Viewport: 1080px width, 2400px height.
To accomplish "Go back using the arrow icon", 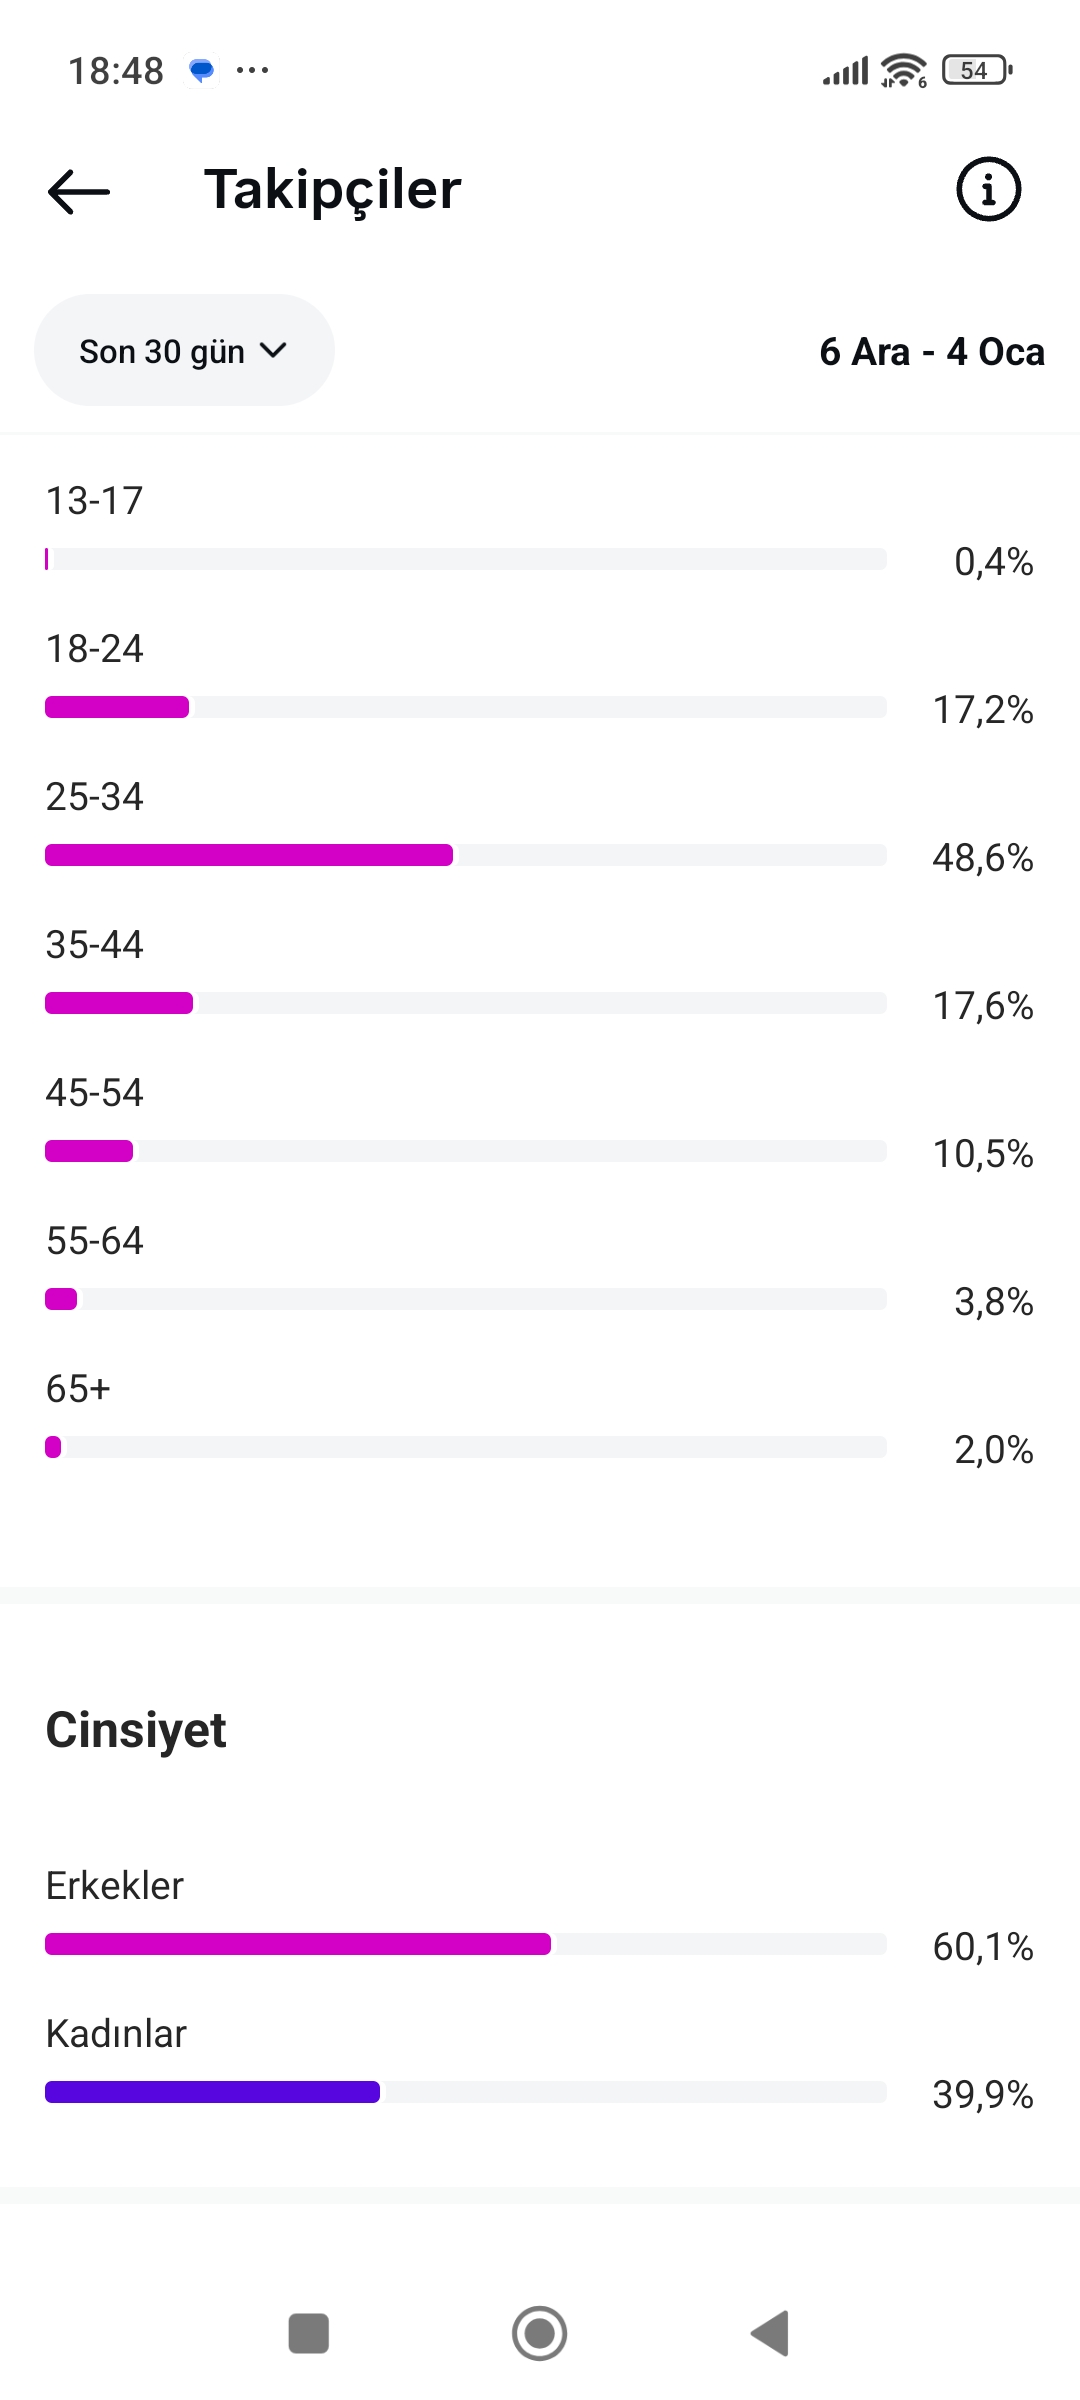I will coord(79,191).
